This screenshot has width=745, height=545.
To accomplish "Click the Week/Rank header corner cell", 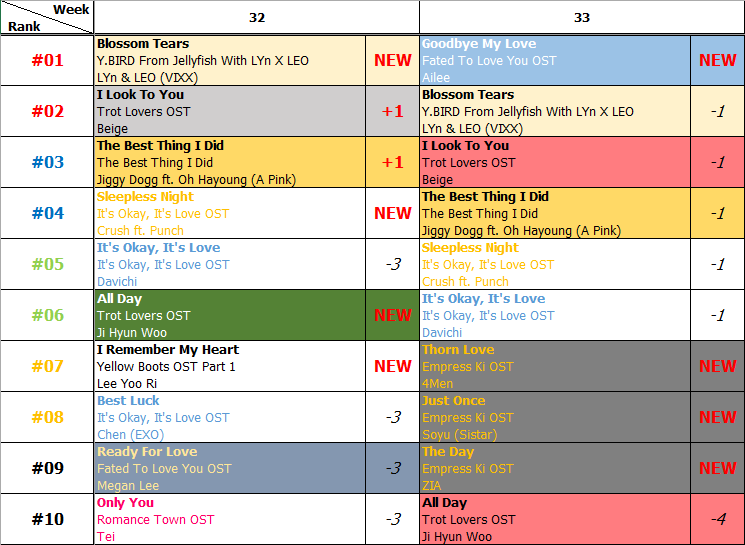I will 47,18.
